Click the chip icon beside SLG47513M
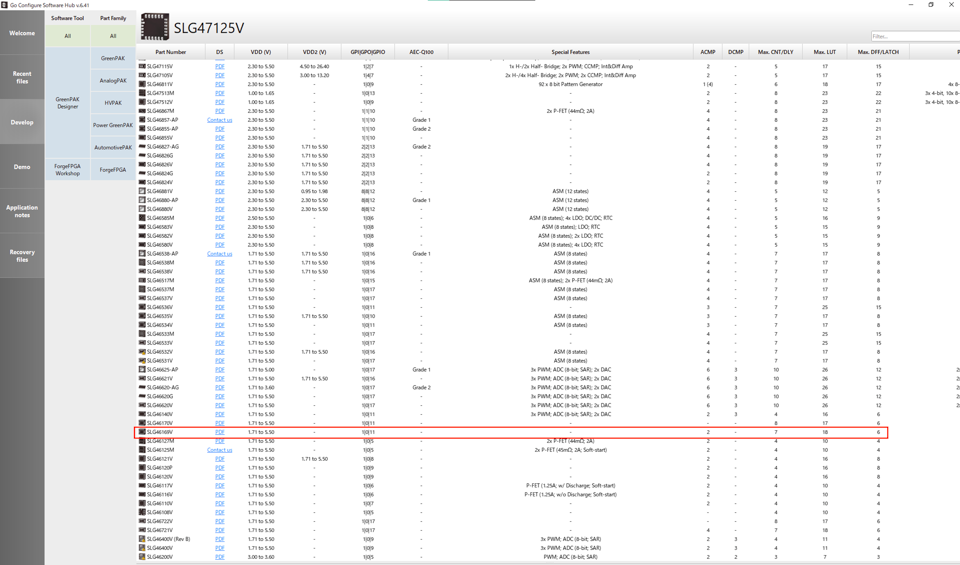Viewport: 960px width, 565px height. click(142, 93)
